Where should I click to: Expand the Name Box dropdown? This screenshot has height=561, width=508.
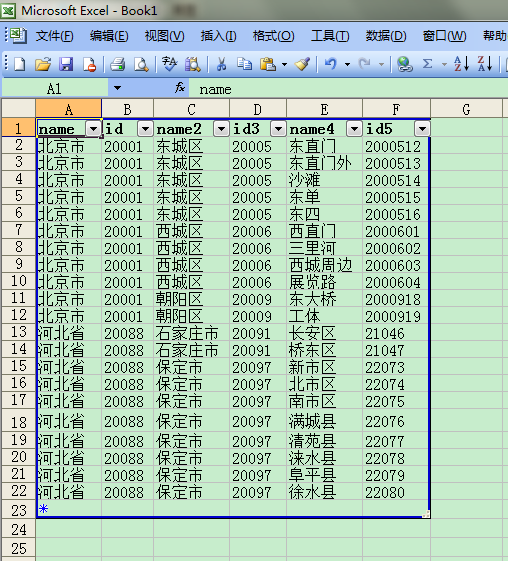(x=117, y=88)
